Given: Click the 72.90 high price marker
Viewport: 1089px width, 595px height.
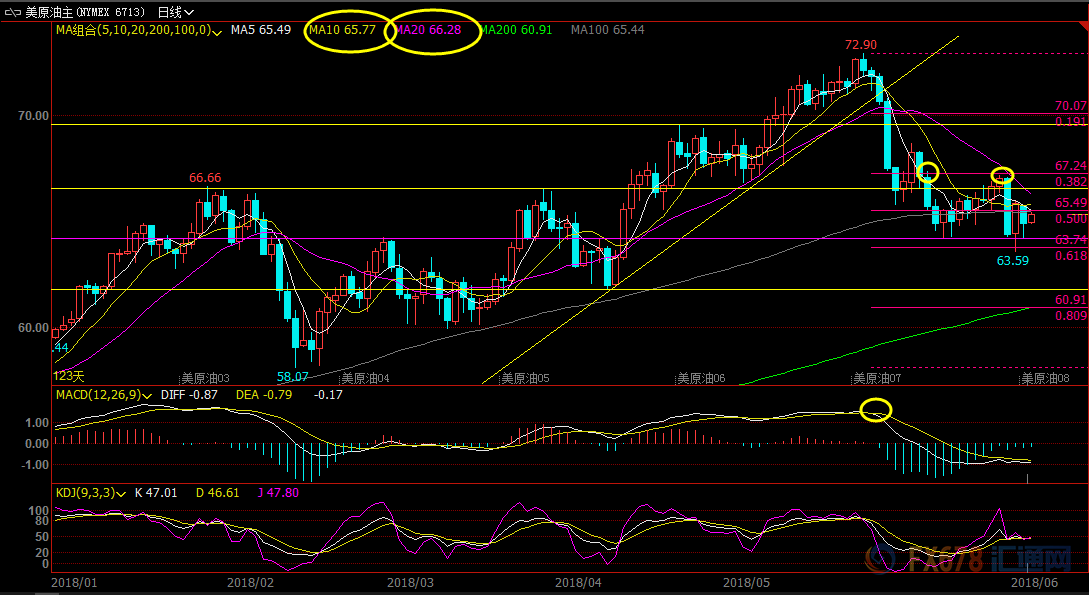Looking at the screenshot, I should coord(860,45).
